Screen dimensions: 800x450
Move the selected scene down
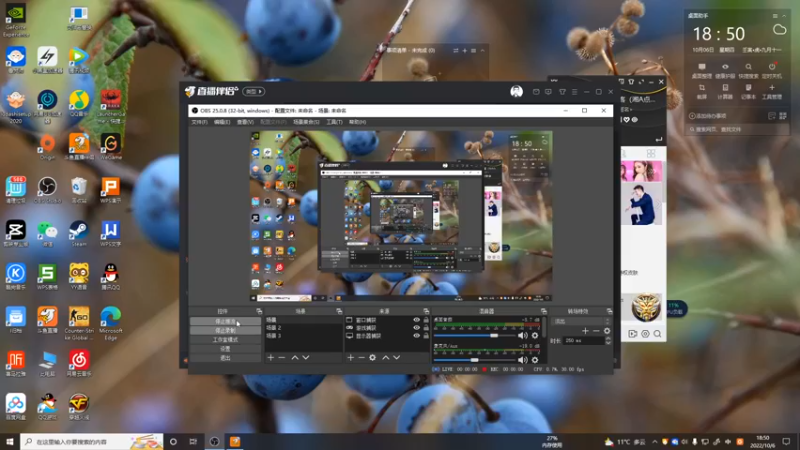(306, 358)
